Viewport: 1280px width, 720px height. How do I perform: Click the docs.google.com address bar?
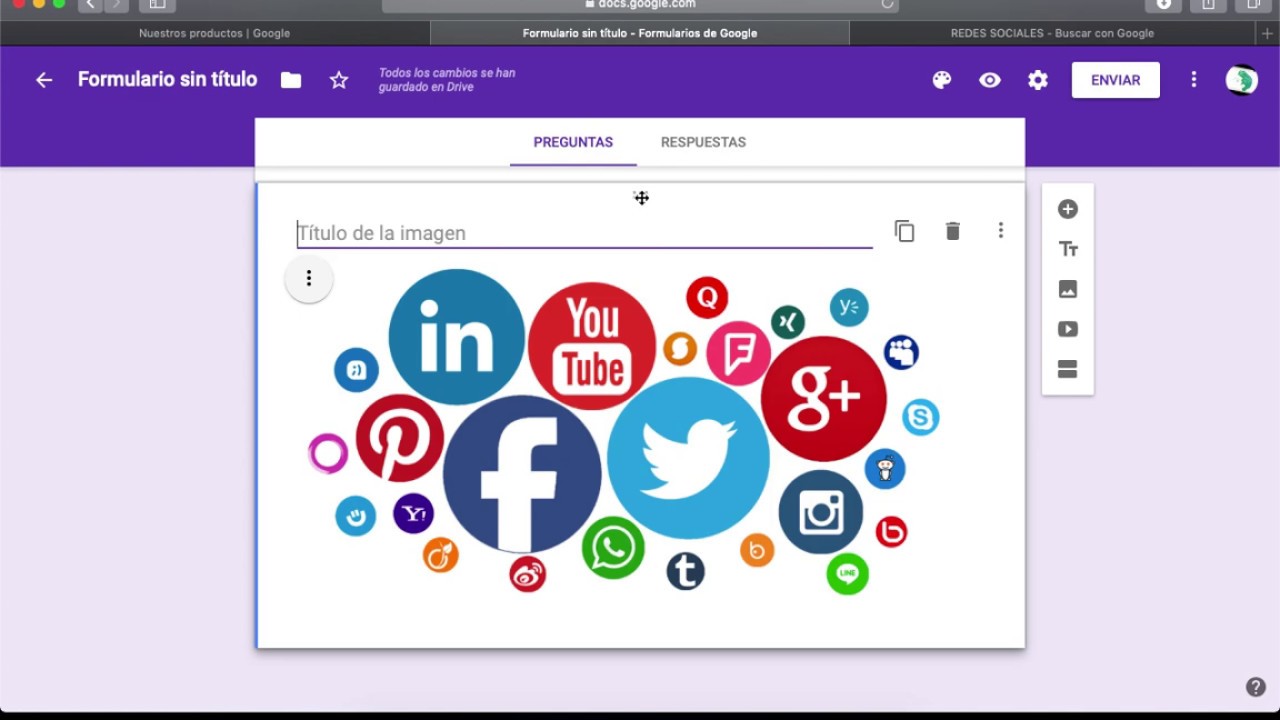pyautogui.click(x=640, y=4)
